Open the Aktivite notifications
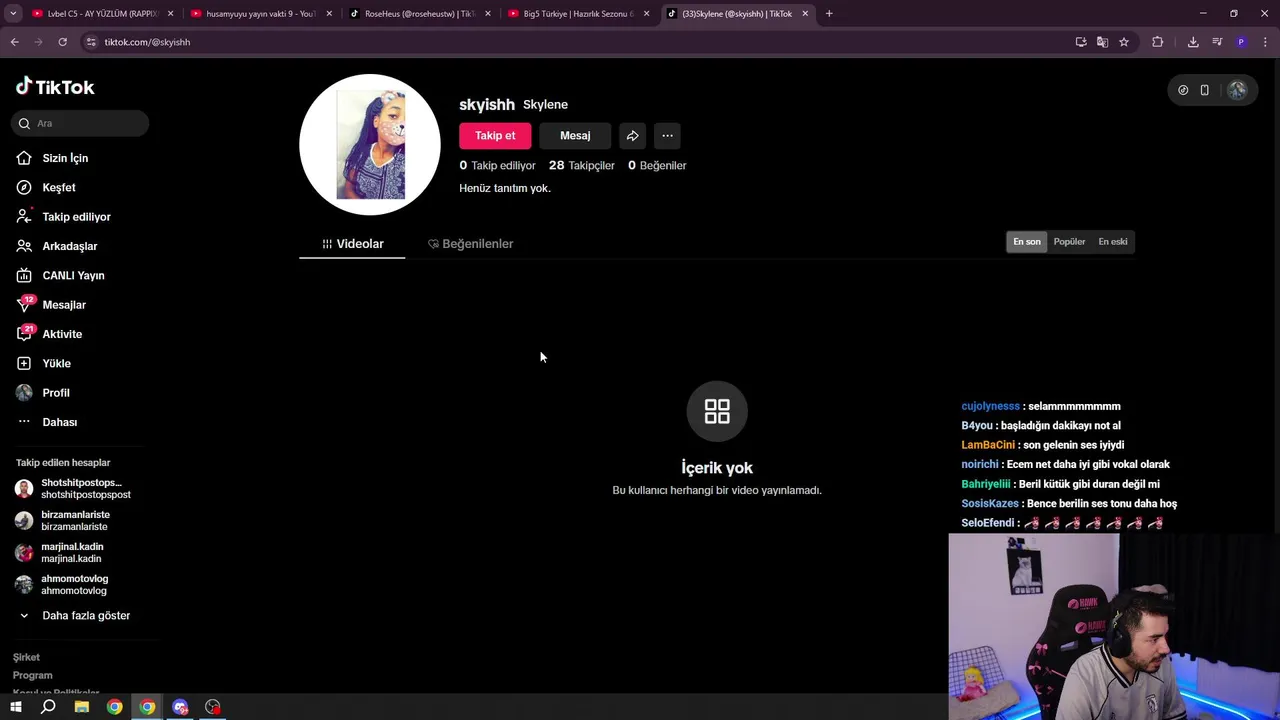The width and height of the screenshot is (1280, 720). [x=49, y=334]
